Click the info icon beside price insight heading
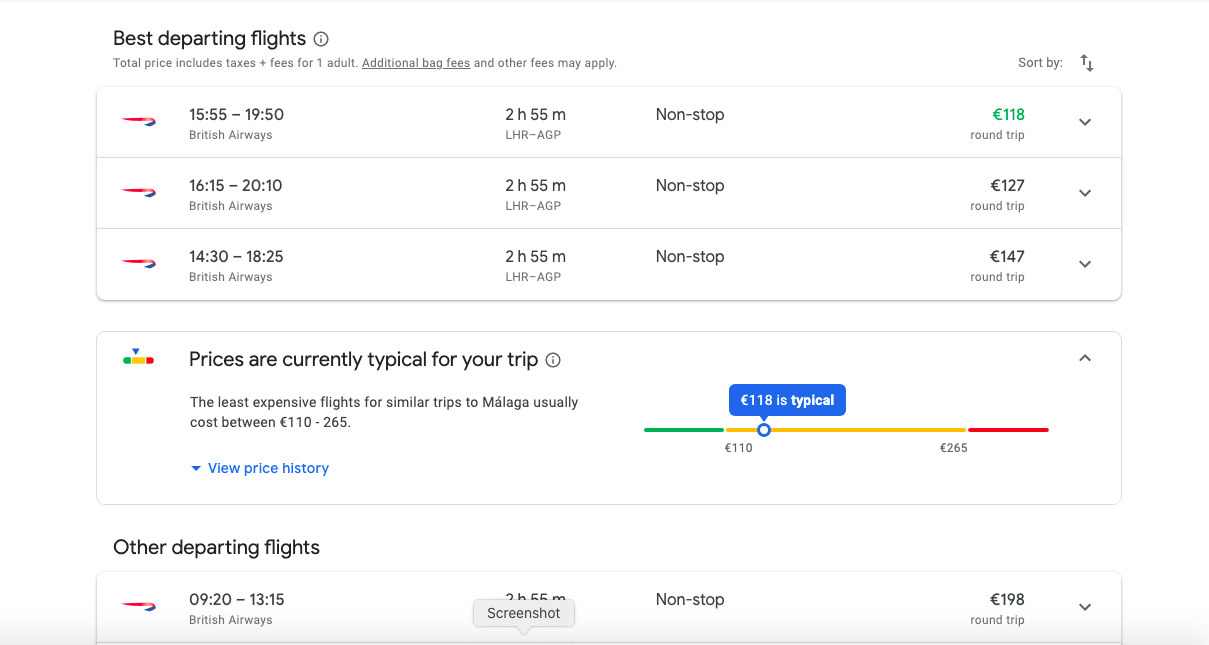Image resolution: width=1209 pixels, height=645 pixels. [553, 360]
